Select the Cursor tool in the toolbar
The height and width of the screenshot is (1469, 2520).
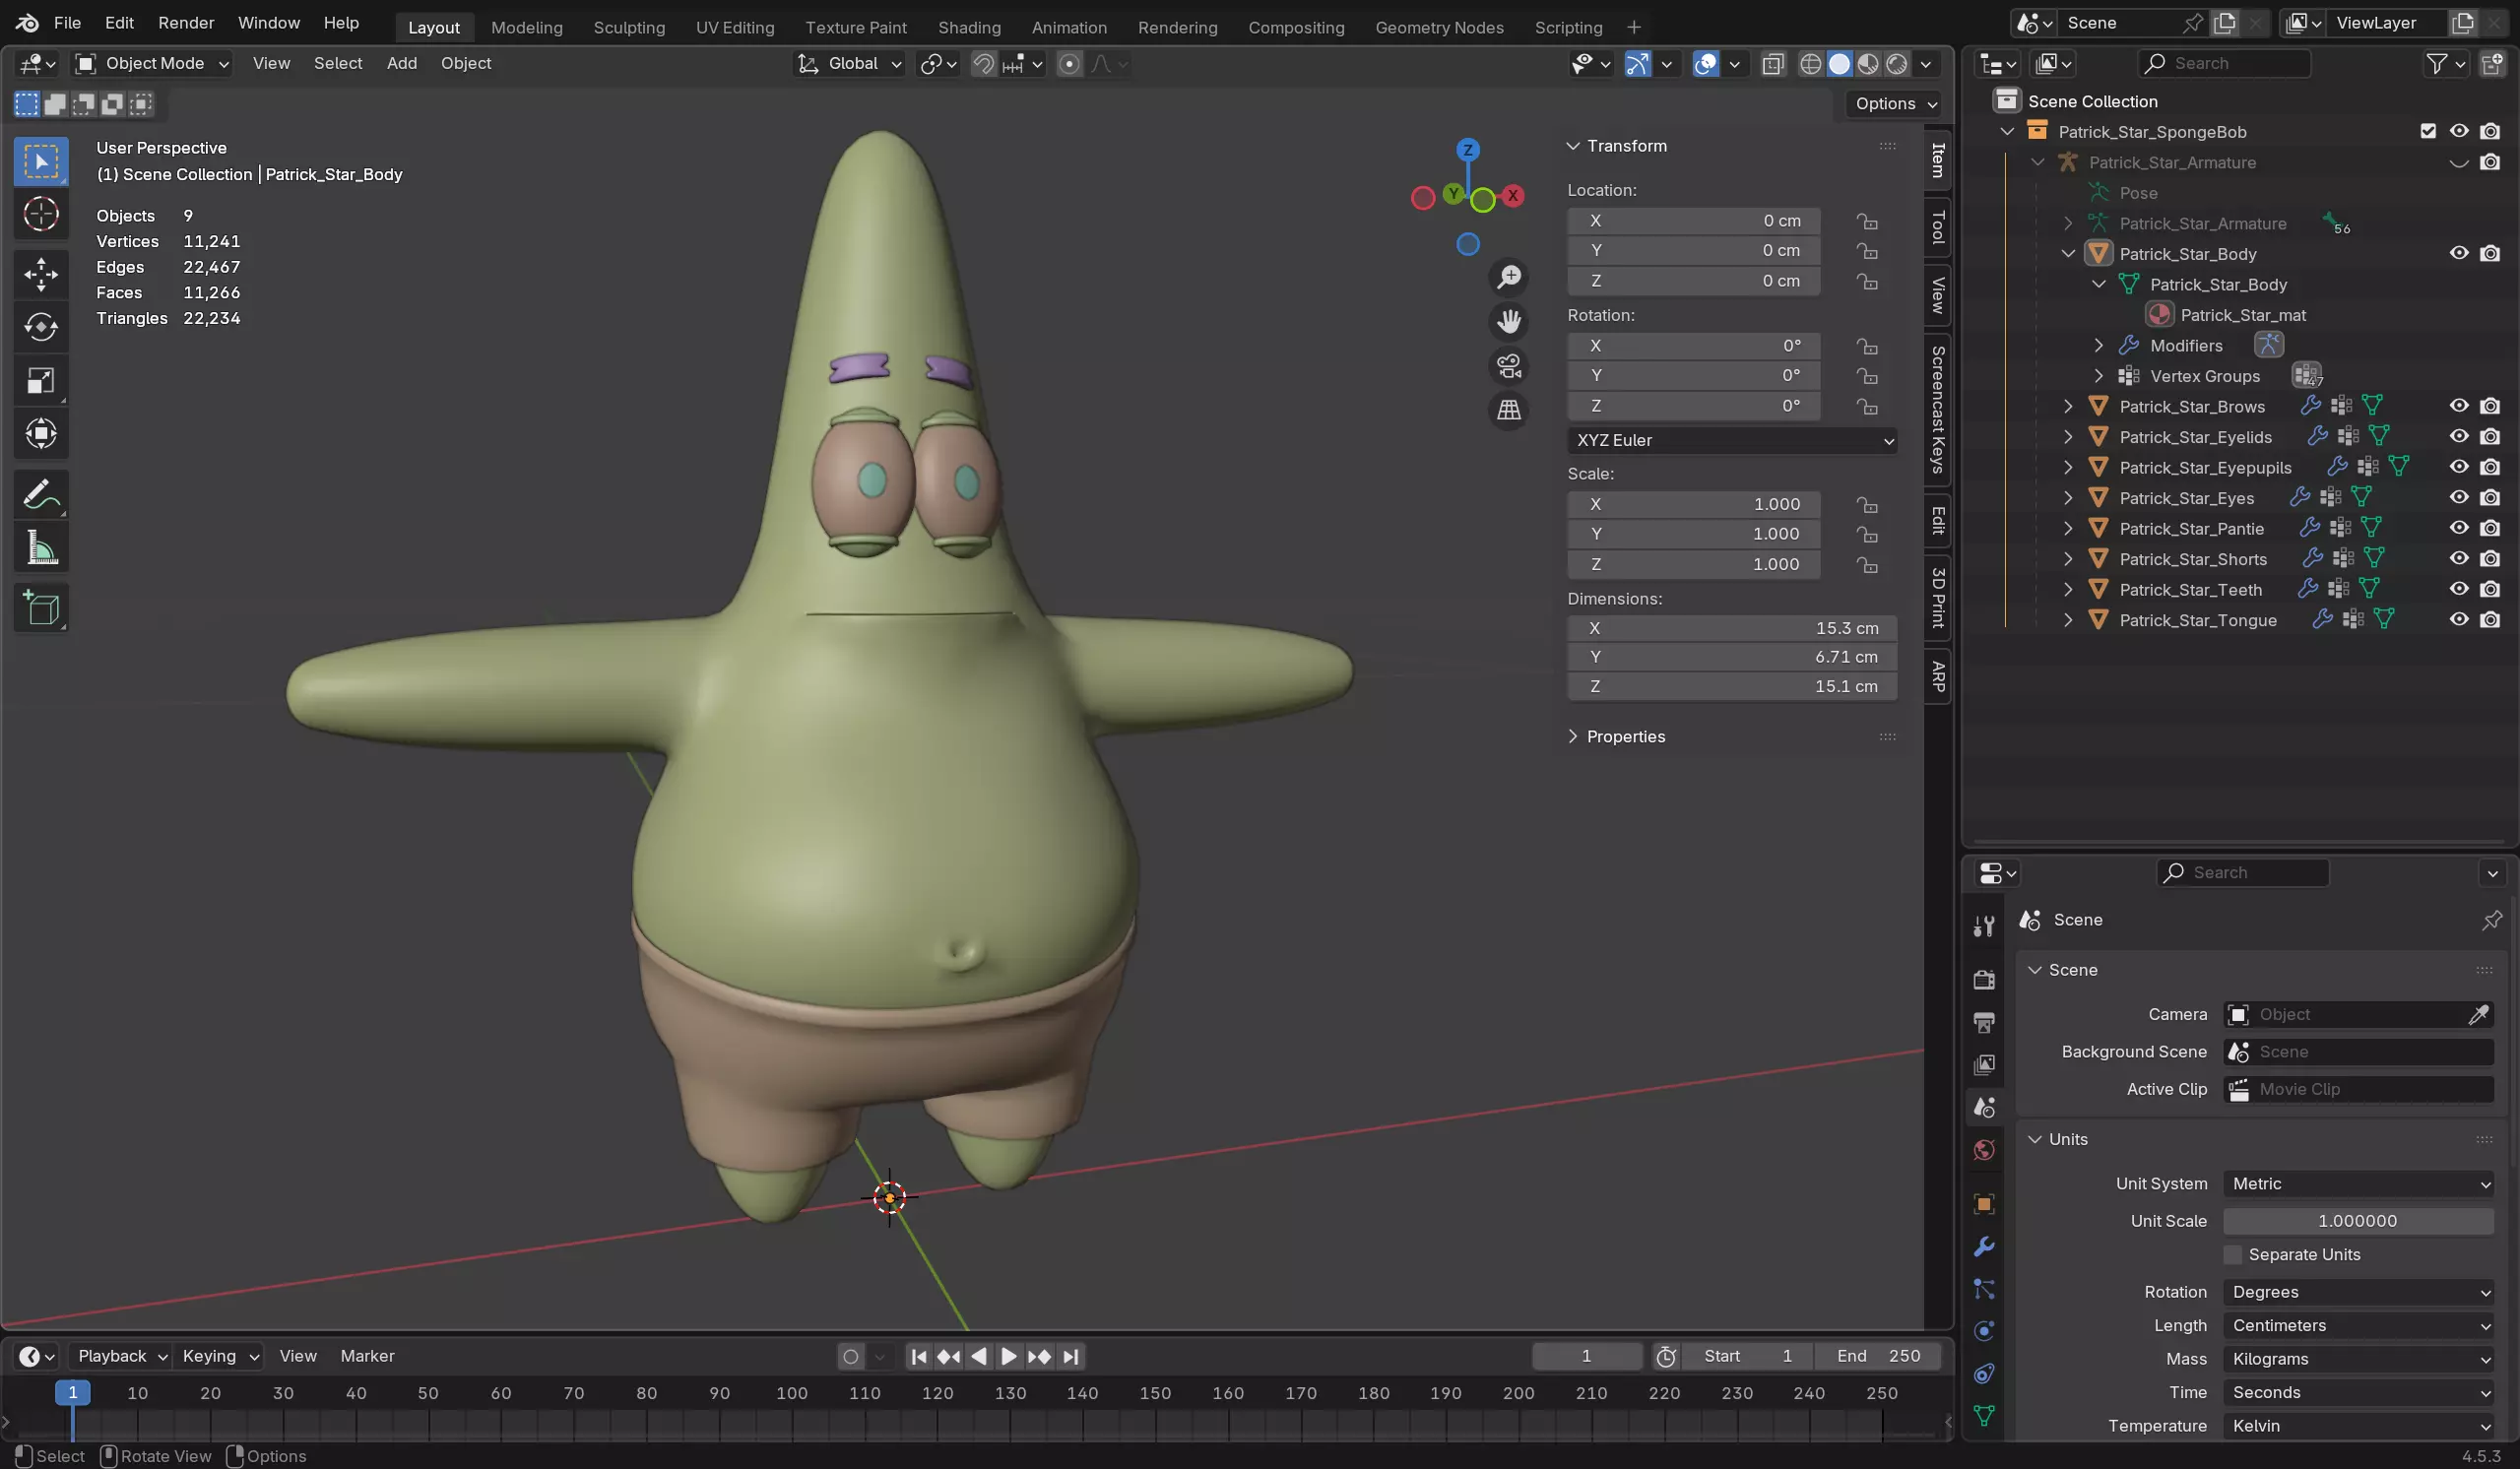(41, 214)
